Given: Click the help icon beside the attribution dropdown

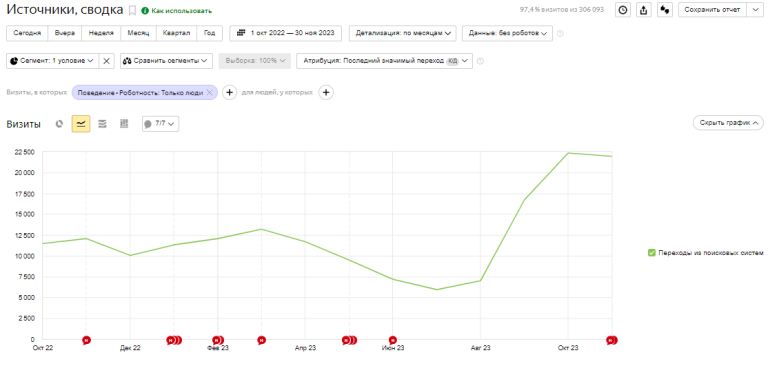Looking at the screenshot, I should 480,61.
